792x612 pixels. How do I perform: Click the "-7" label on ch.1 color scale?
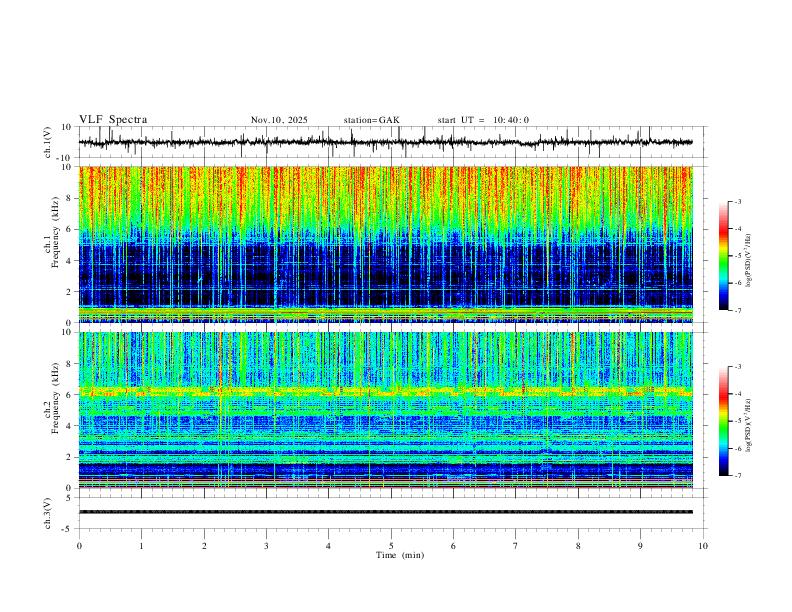pyautogui.click(x=738, y=310)
